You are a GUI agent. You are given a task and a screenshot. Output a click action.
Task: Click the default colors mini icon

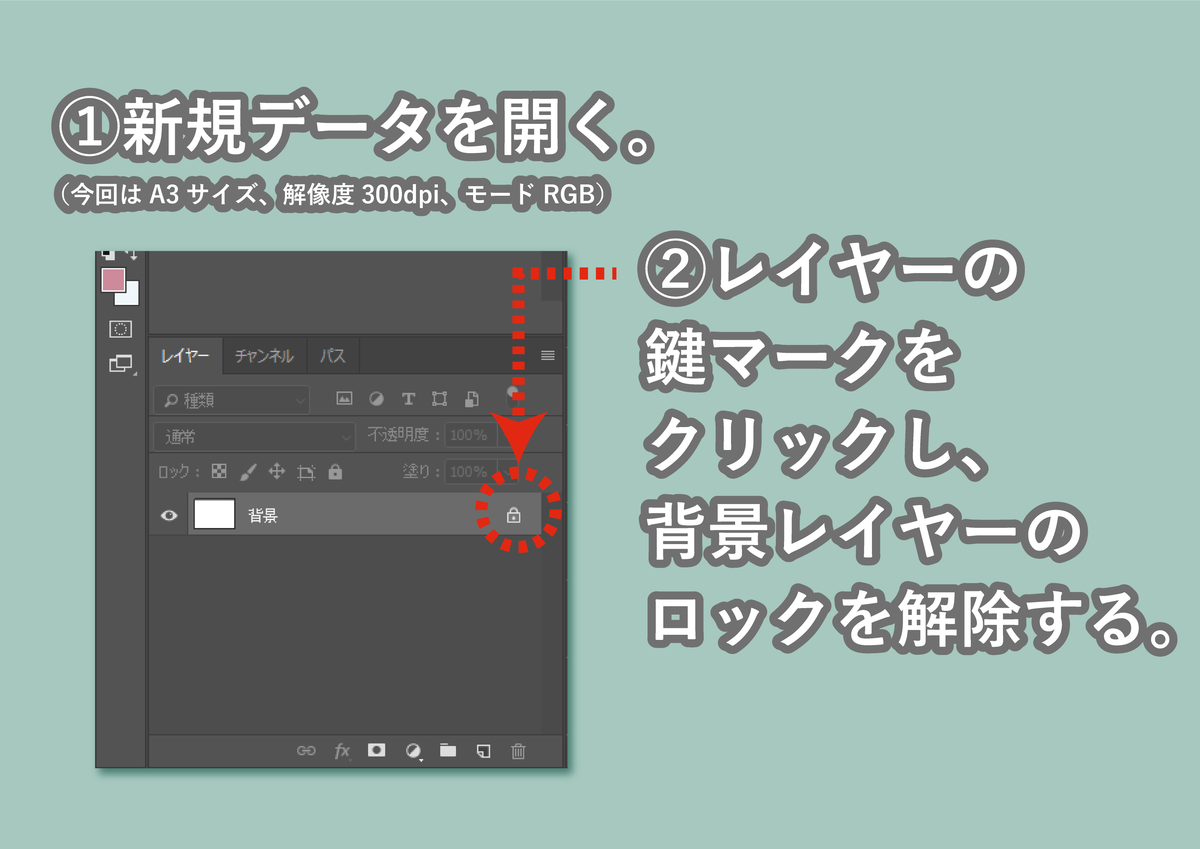tap(108, 256)
